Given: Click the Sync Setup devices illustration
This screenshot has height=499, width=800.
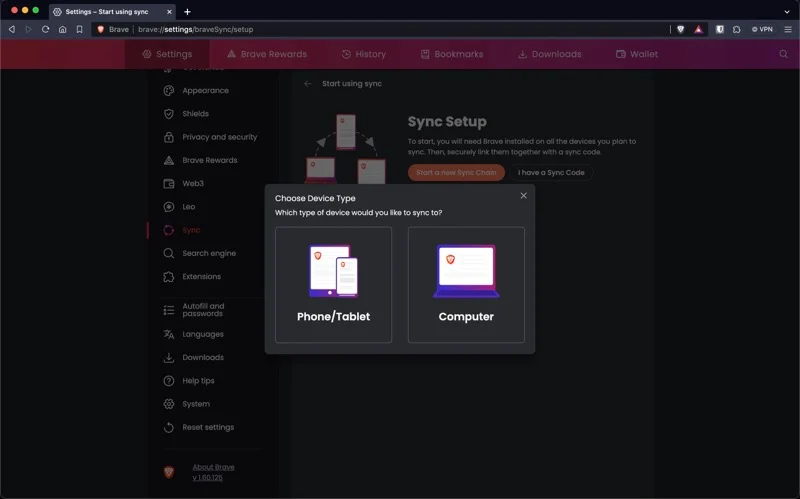Looking at the screenshot, I should pos(346,148).
